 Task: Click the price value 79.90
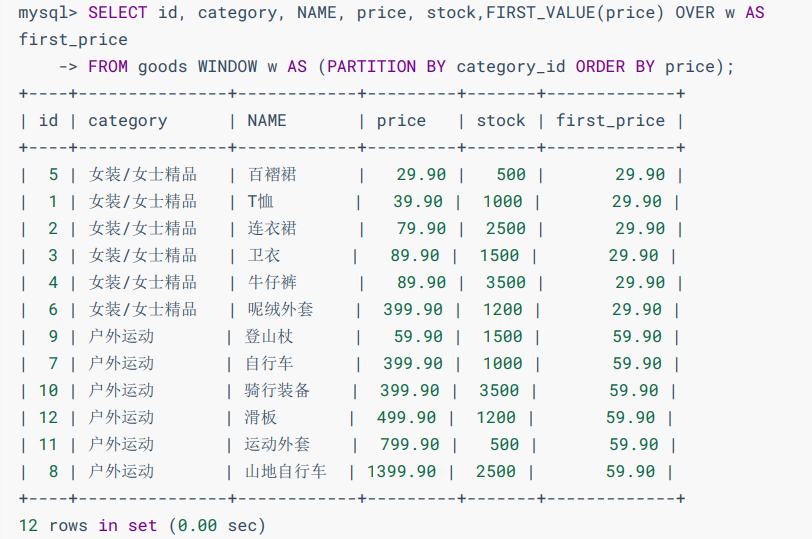point(421,228)
